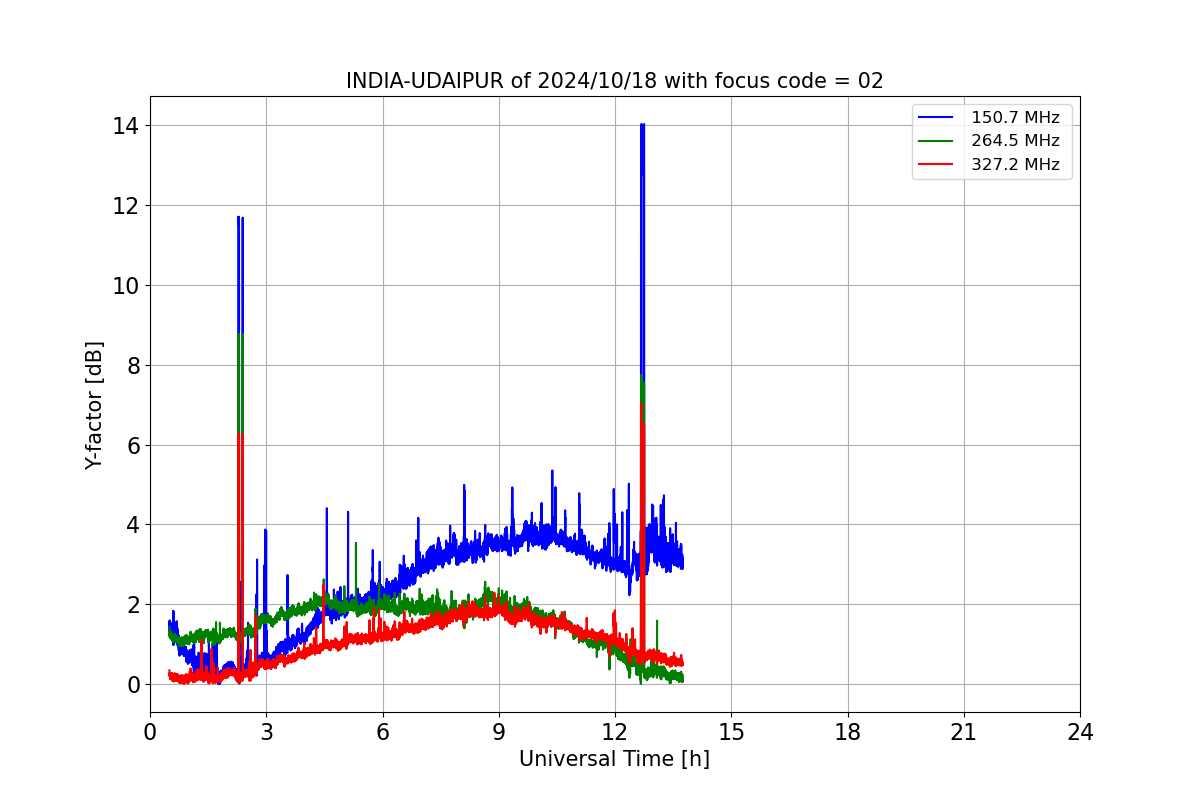The width and height of the screenshot is (1200, 800).
Task: Click y-axis tick label 14
Action: coord(125,126)
